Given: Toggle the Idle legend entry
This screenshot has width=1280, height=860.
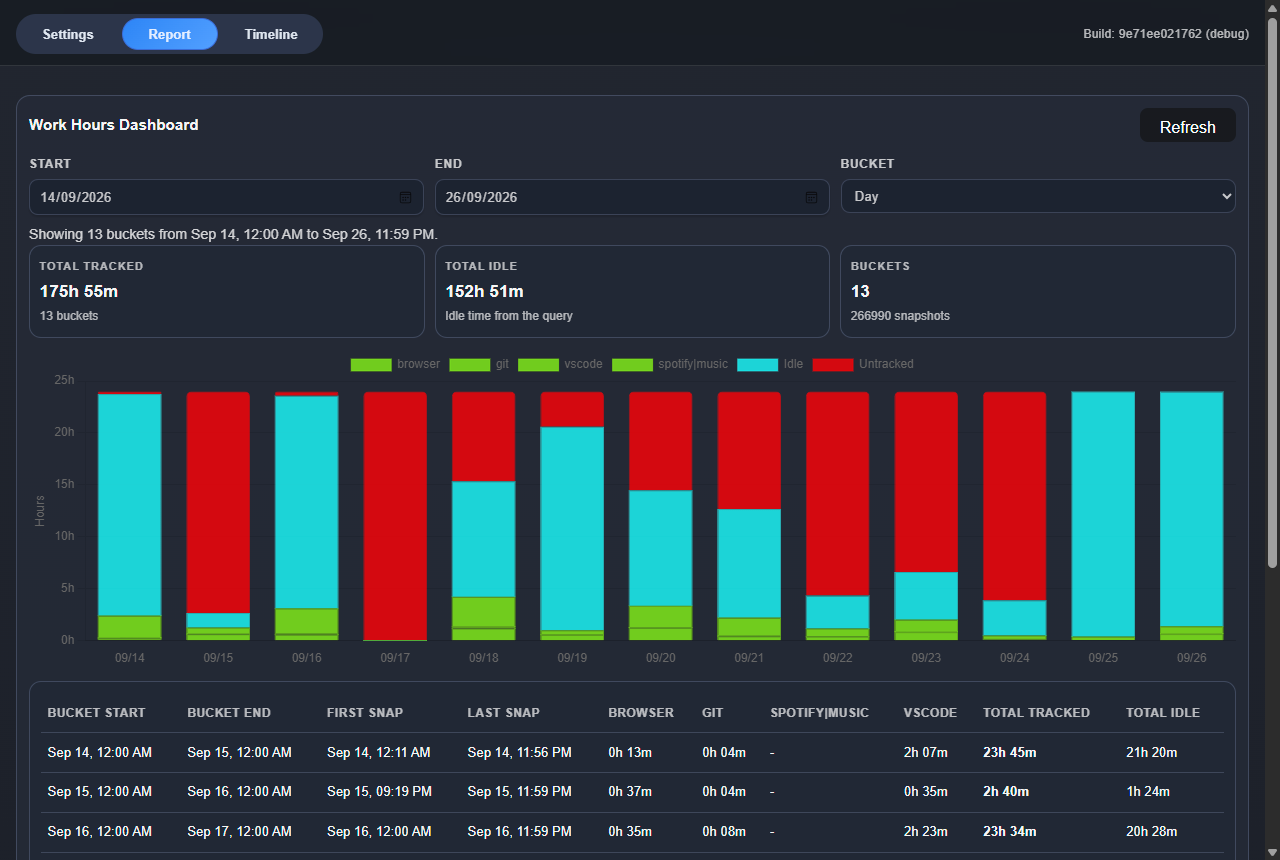Looking at the screenshot, I should click(x=770, y=364).
